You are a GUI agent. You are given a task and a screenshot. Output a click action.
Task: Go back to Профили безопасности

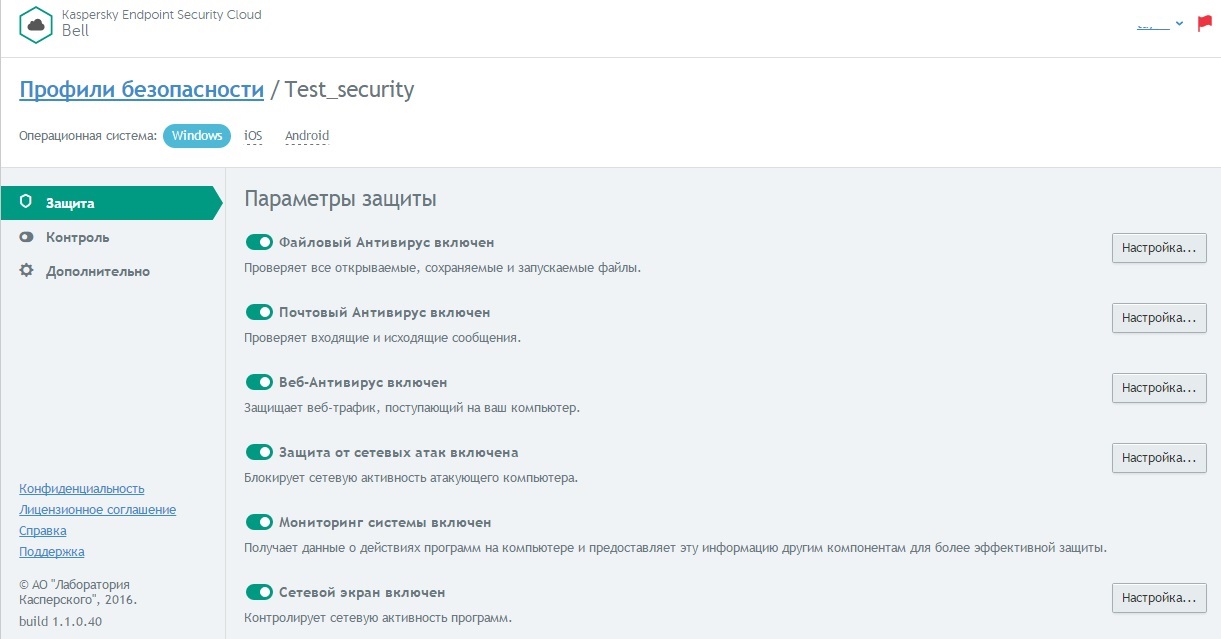point(141,89)
